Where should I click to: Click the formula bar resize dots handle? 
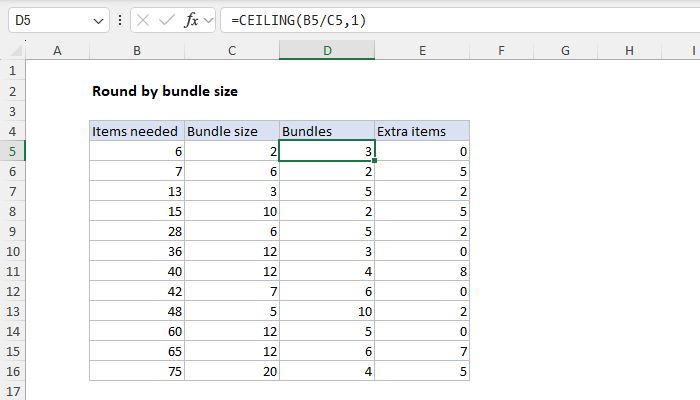[x=120, y=20]
